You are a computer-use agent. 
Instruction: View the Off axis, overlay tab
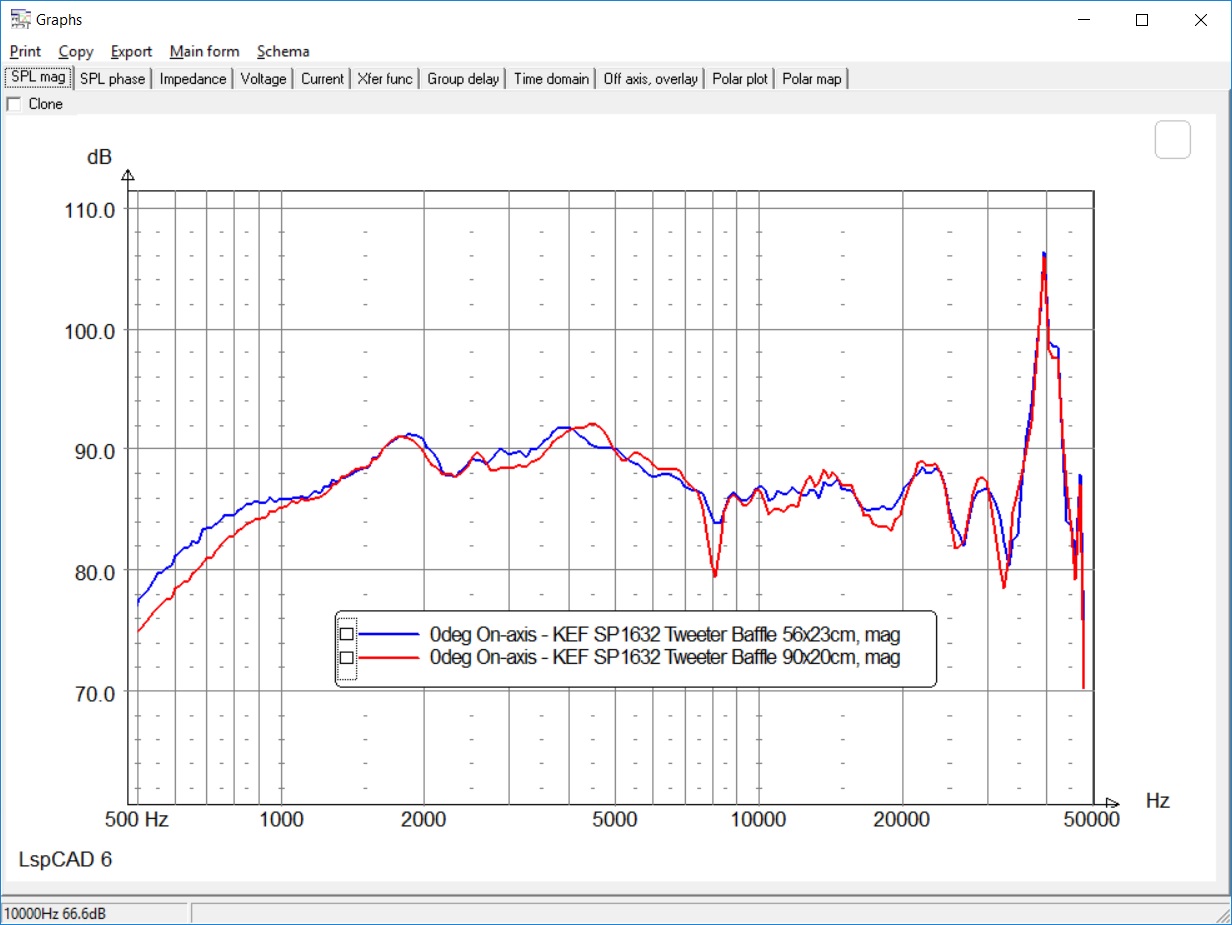click(x=651, y=79)
